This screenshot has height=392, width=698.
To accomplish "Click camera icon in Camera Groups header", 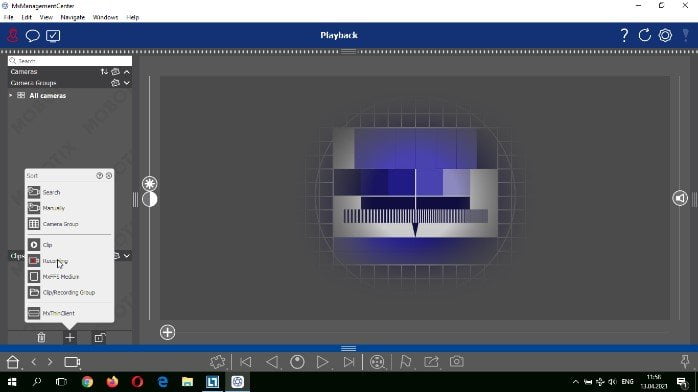I will point(116,83).
